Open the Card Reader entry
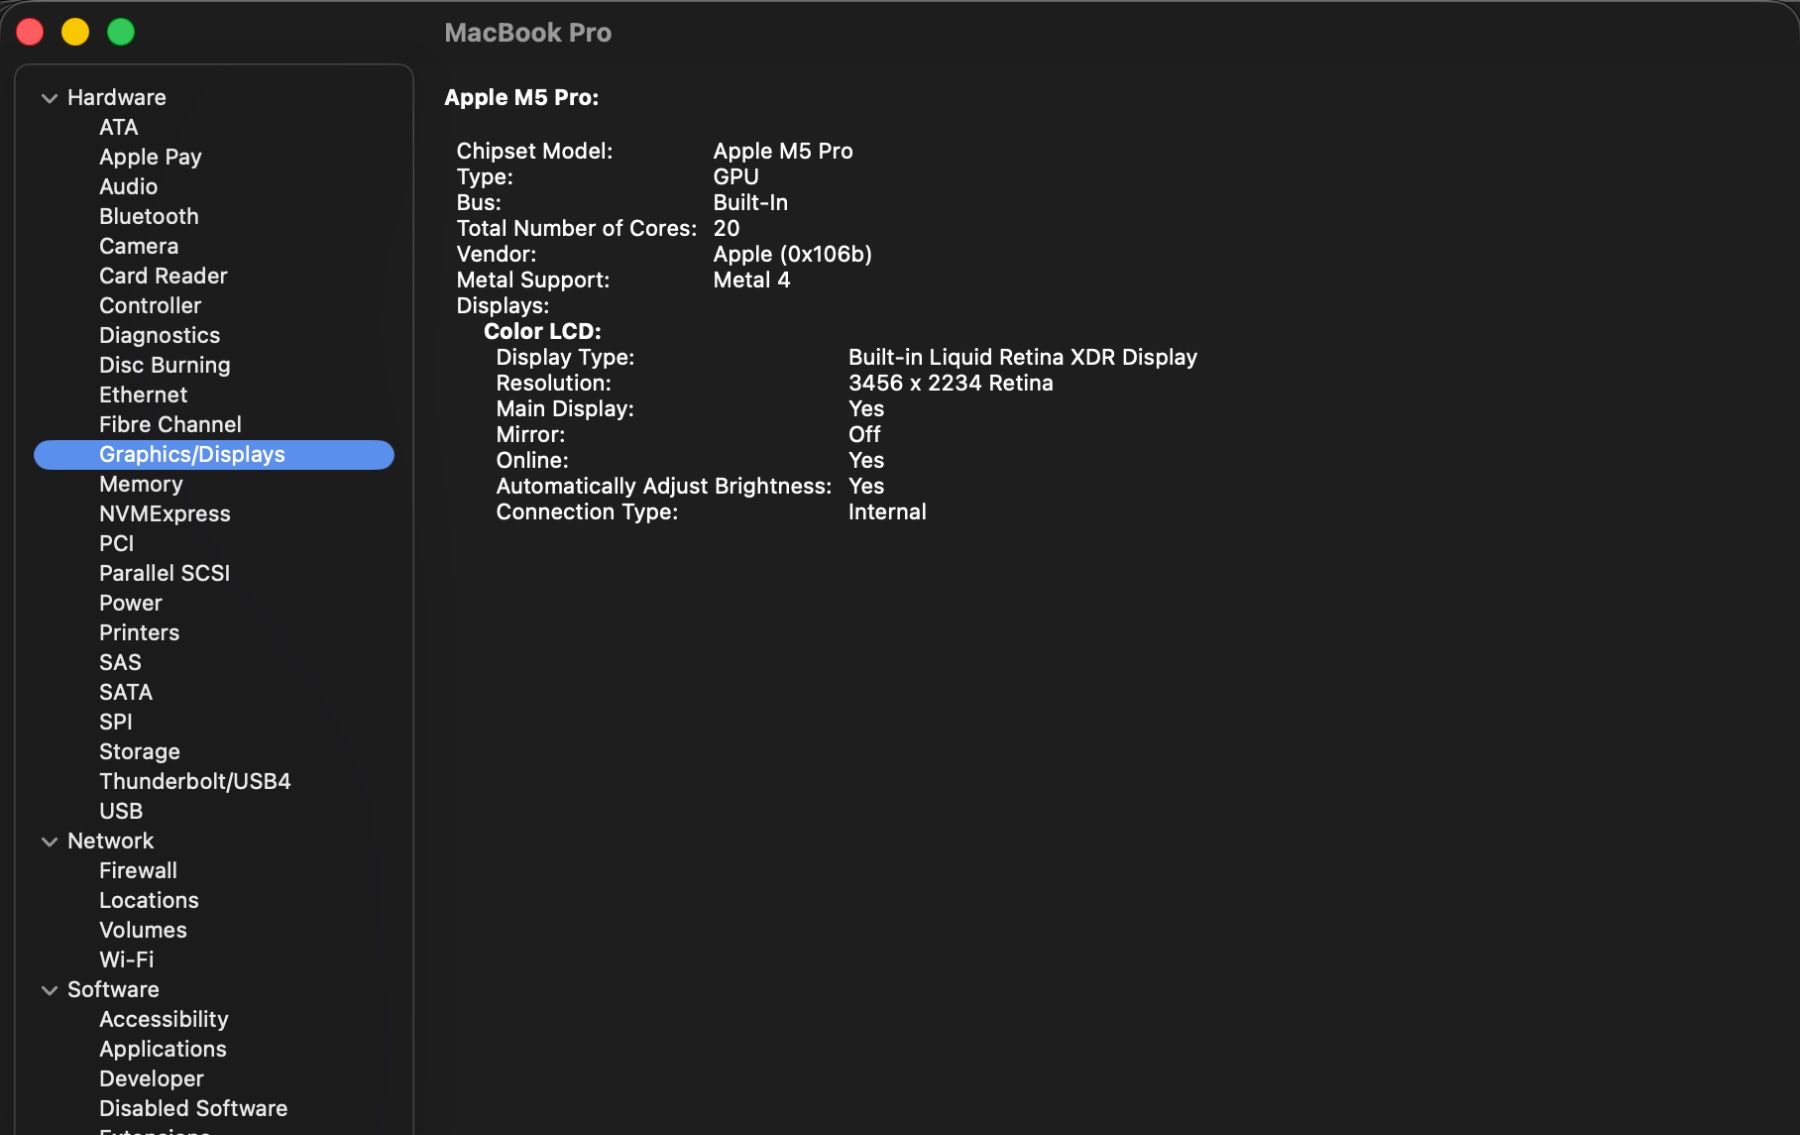 163,276
